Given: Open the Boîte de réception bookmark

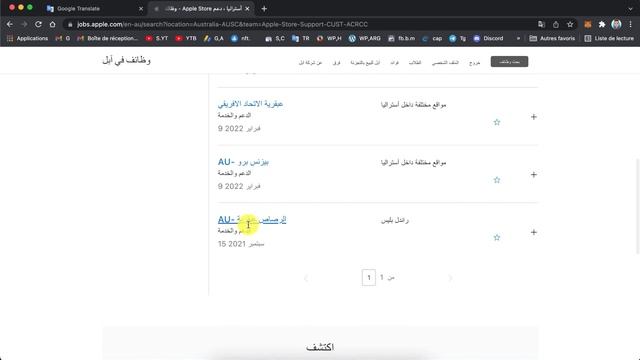Looking at the screenshot, I should (108, 38).
